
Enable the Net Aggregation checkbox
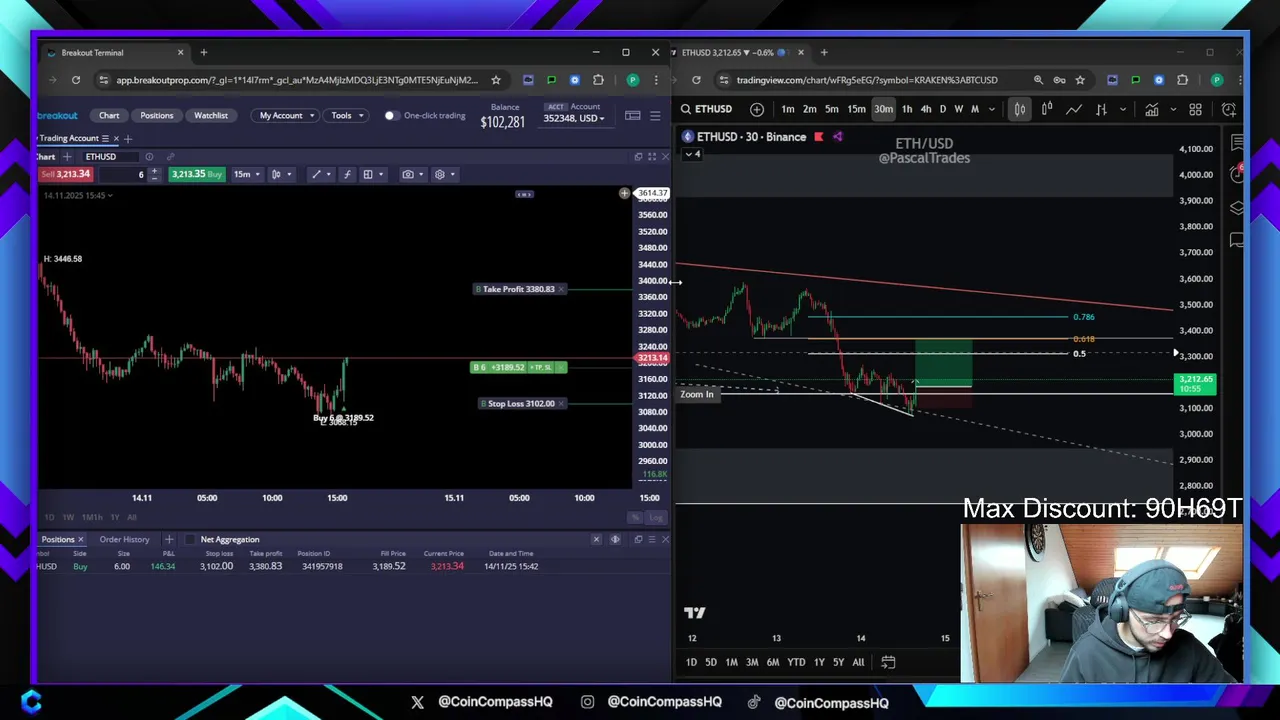pos(191,540)
